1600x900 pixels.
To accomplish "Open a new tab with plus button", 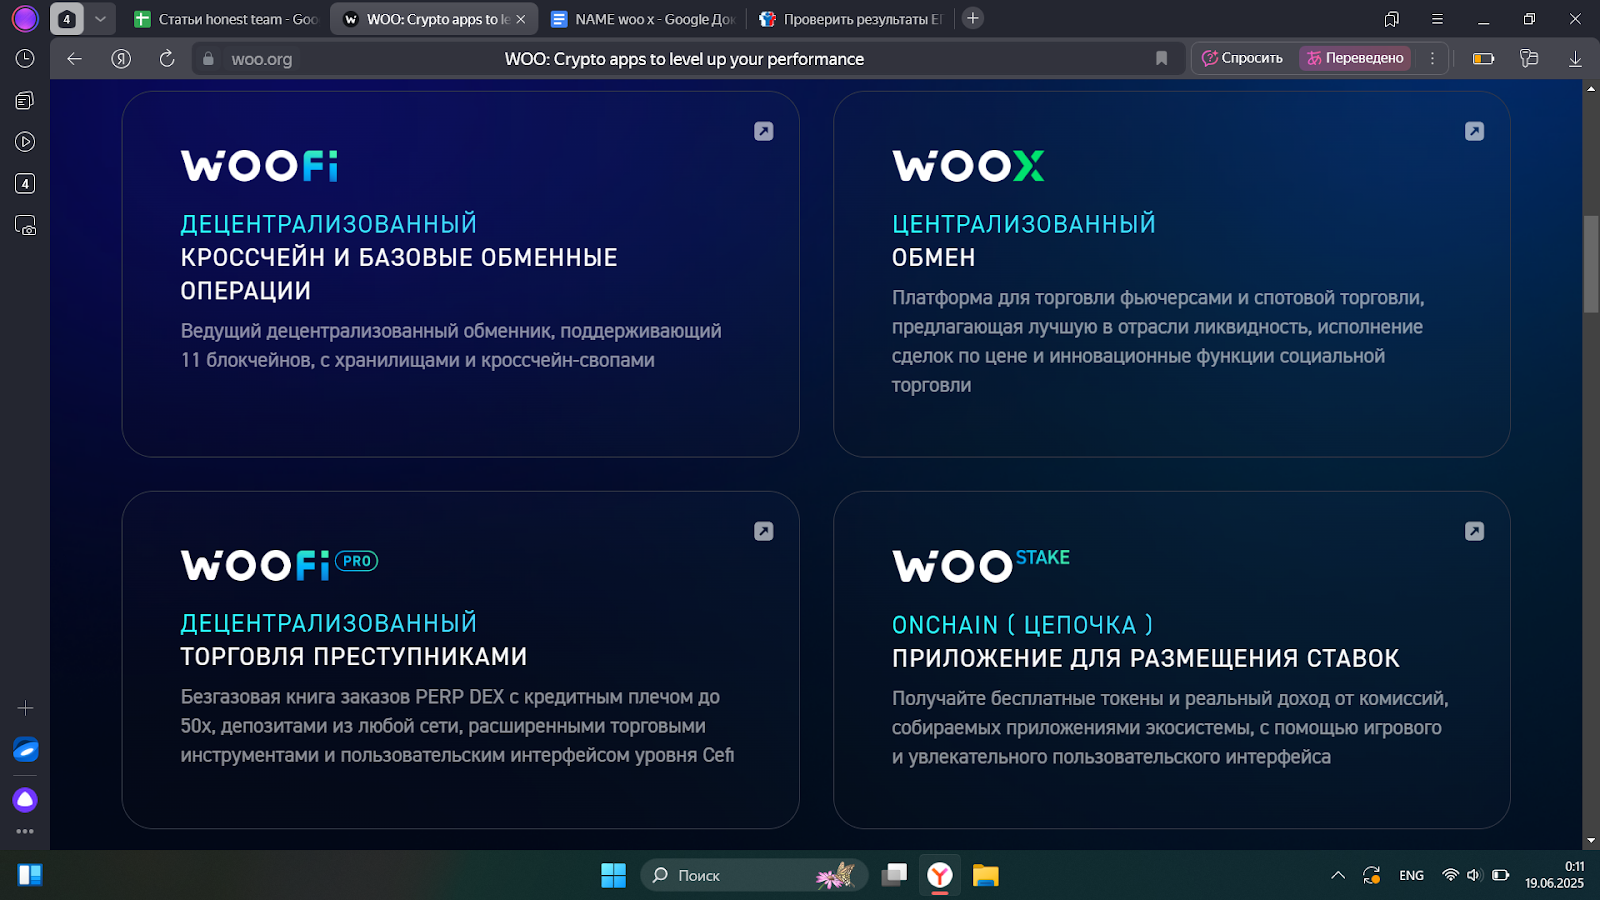I will click(972, 18).
